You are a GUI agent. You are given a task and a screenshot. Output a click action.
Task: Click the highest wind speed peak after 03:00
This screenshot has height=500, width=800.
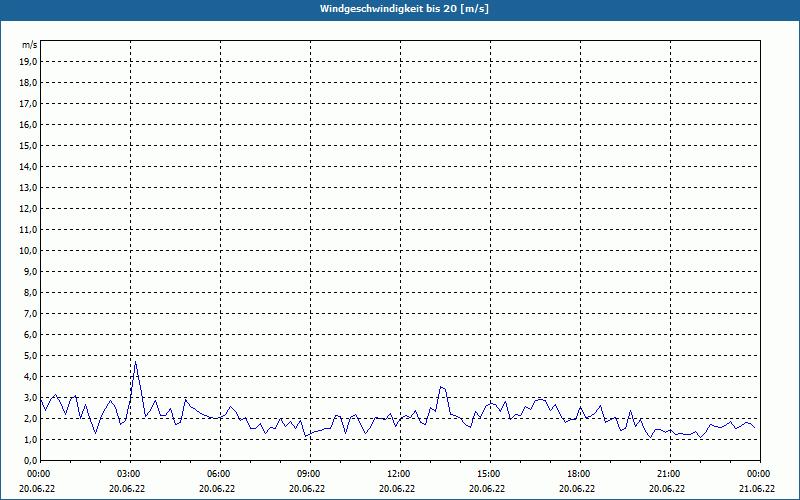click(135, 362)
